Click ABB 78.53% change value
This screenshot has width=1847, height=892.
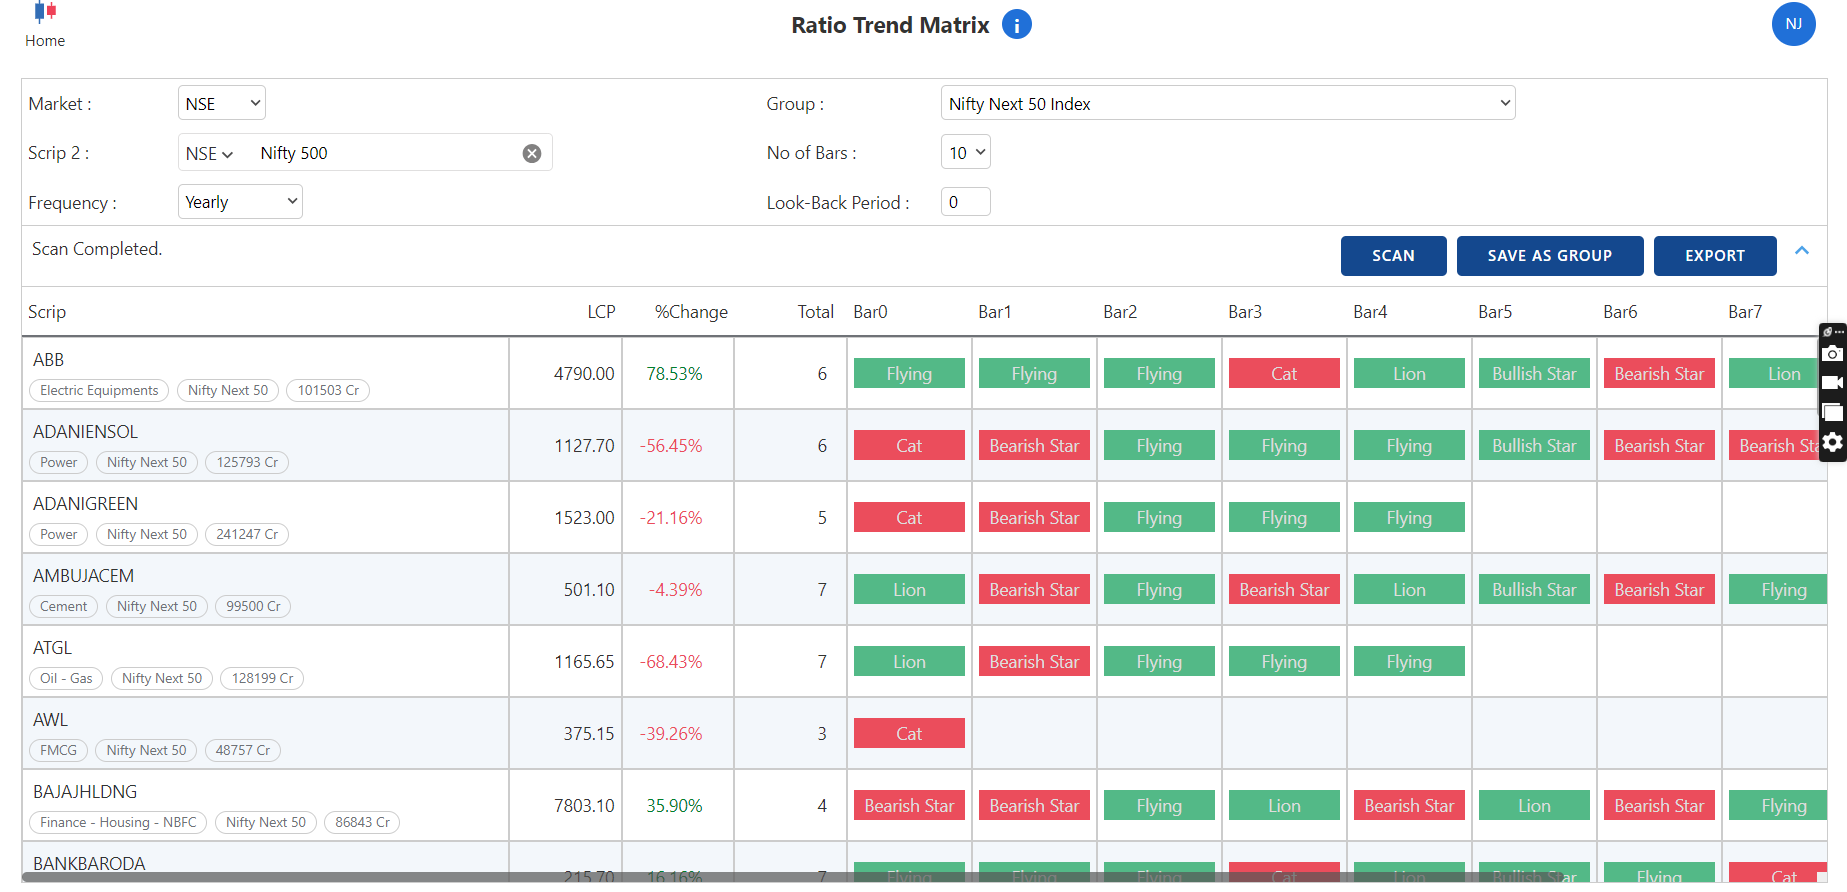coord(674,374)
